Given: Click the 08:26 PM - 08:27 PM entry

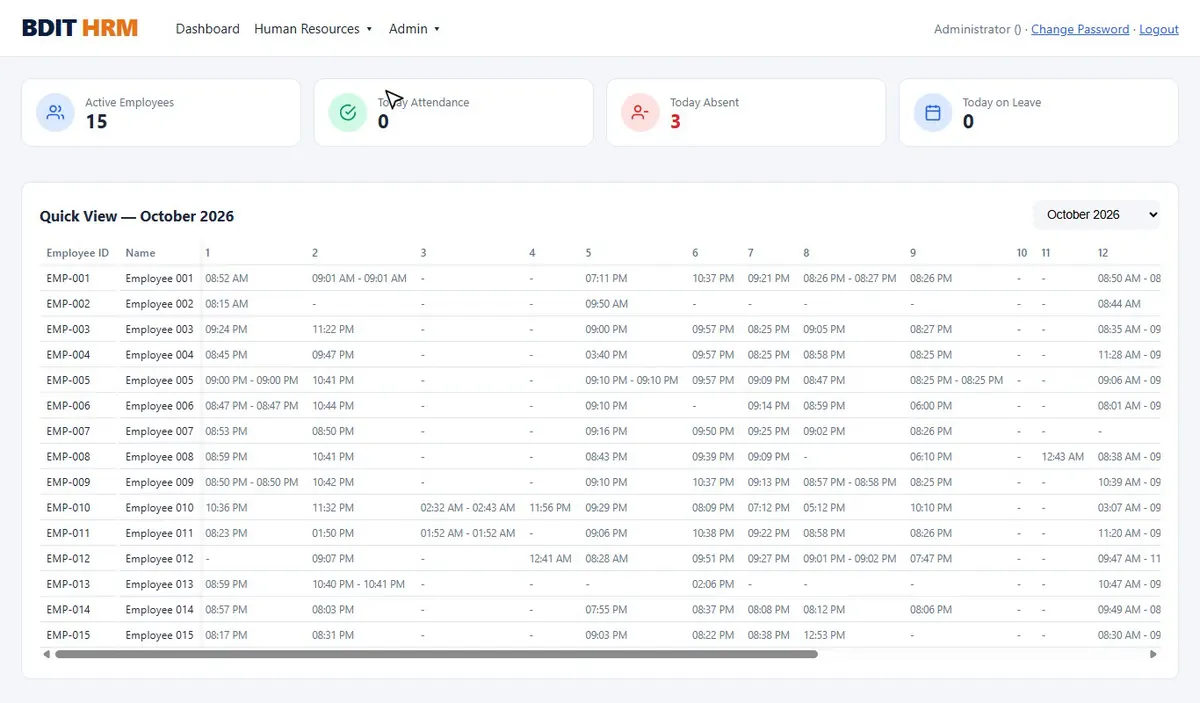Looking at the screenshot, I should 850,278.
